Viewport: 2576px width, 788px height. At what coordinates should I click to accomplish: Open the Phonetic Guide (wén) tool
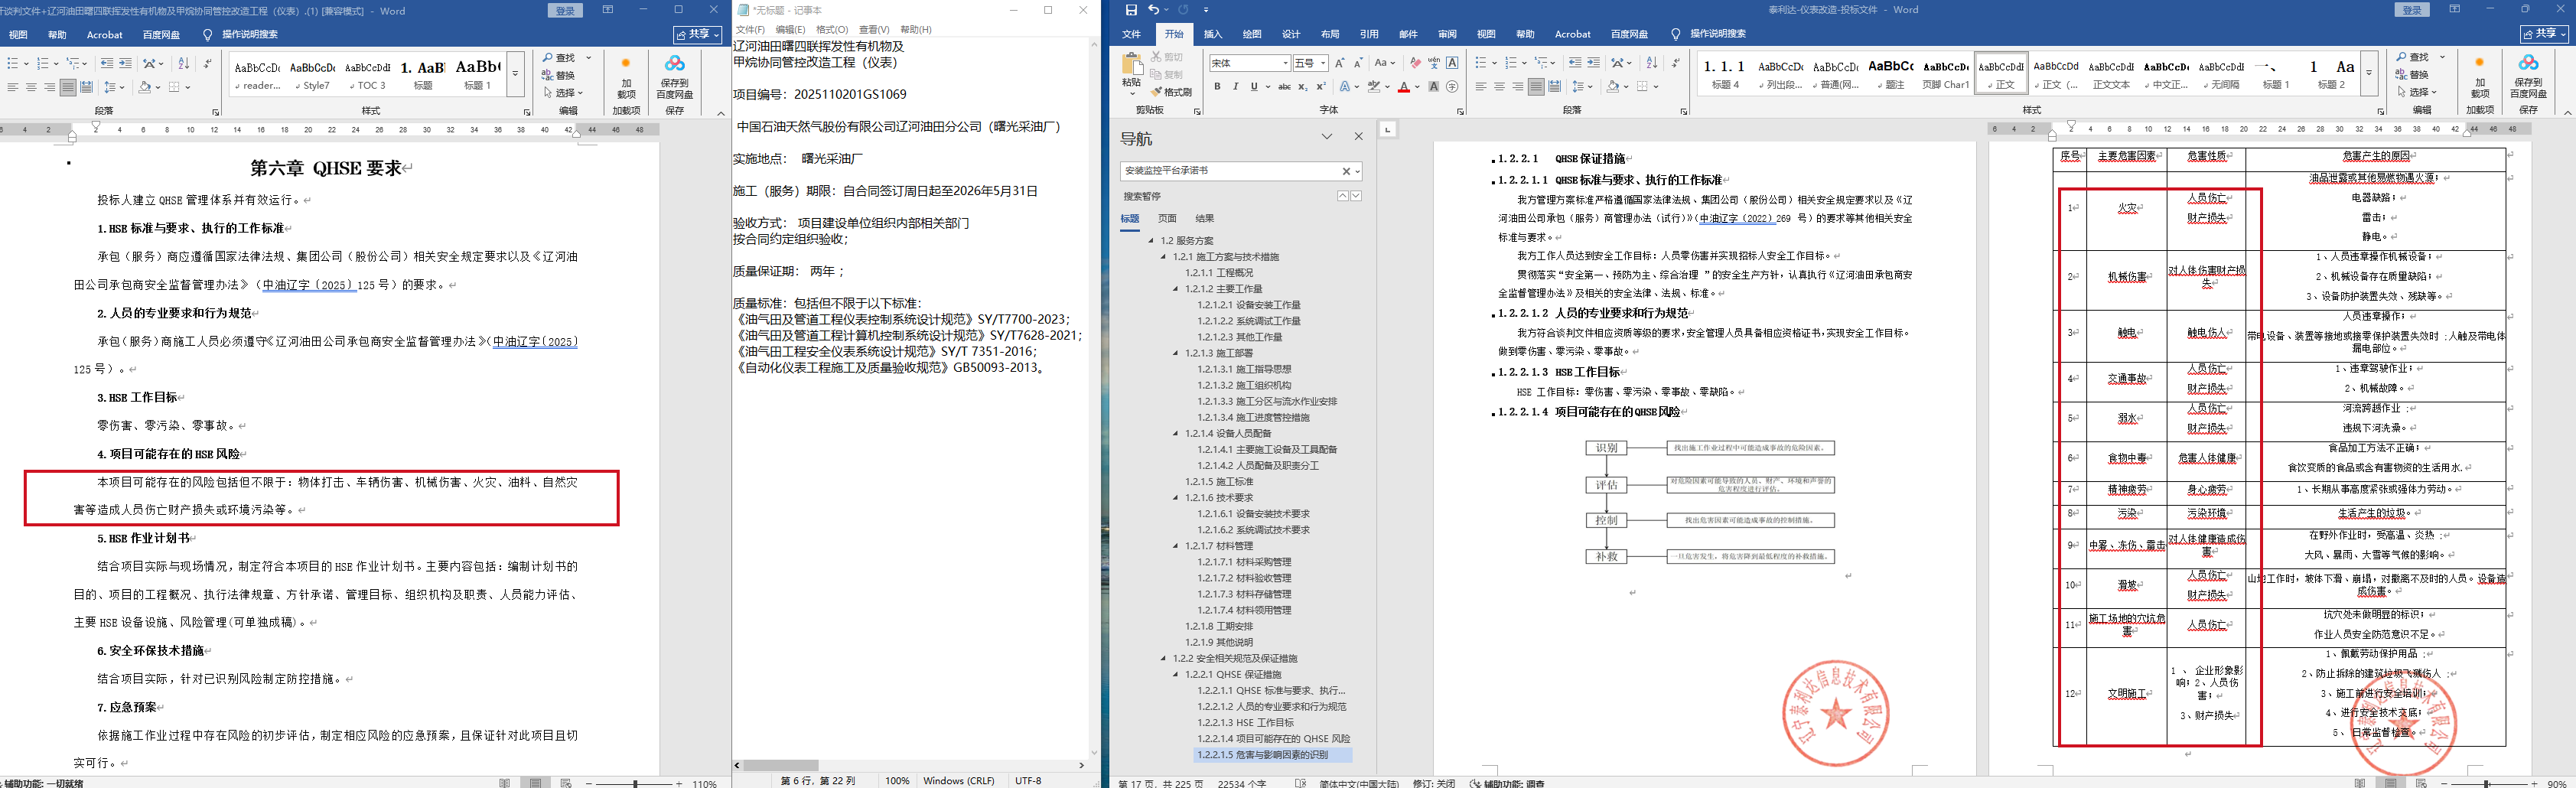click(1434, 63)
